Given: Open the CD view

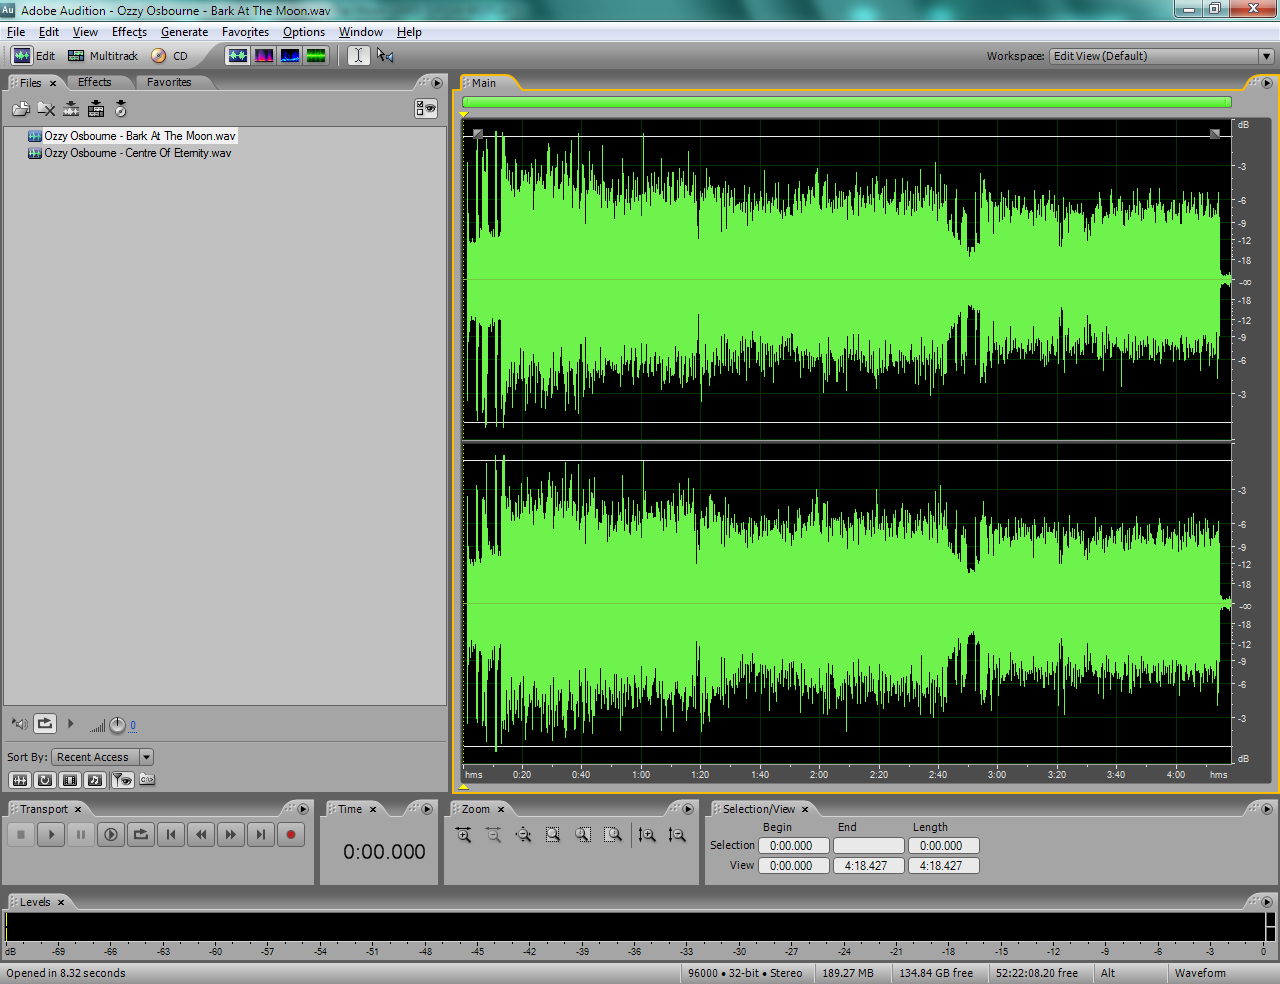Looking at the screenshot, I should click(x=170, y=56).
